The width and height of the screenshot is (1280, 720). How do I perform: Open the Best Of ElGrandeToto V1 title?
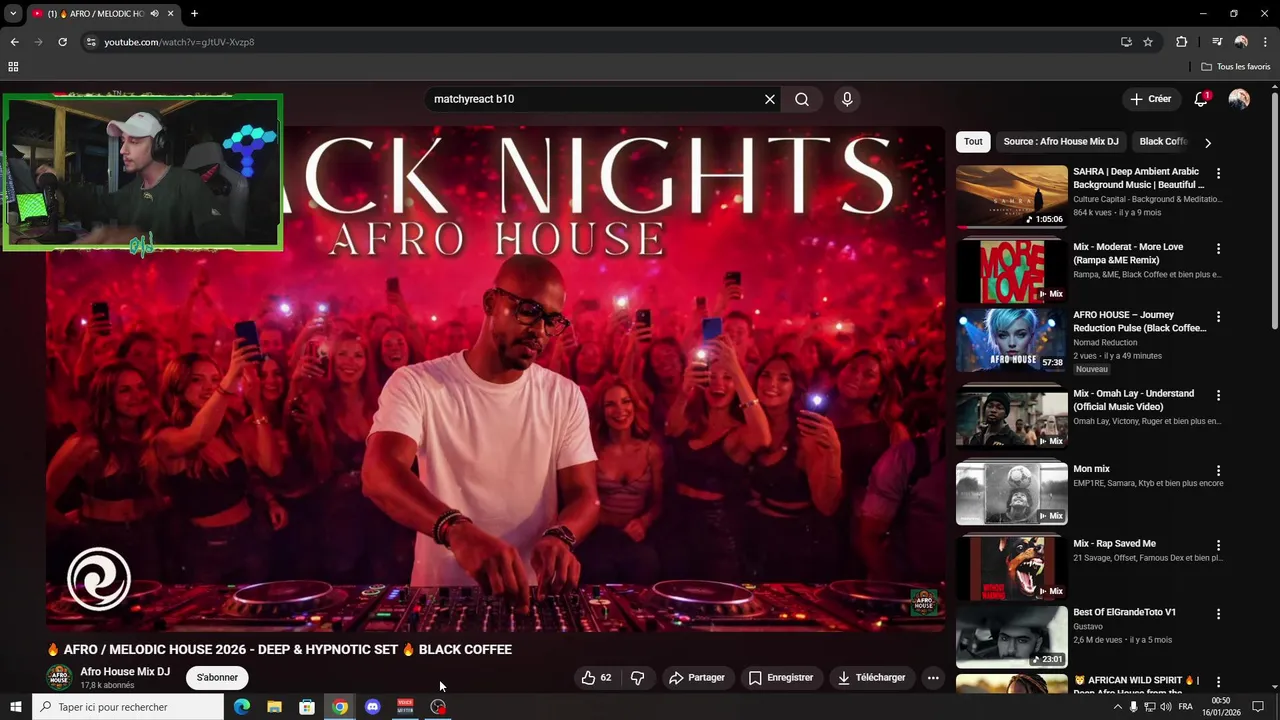pyautogui.click(x=1124, y=612)
